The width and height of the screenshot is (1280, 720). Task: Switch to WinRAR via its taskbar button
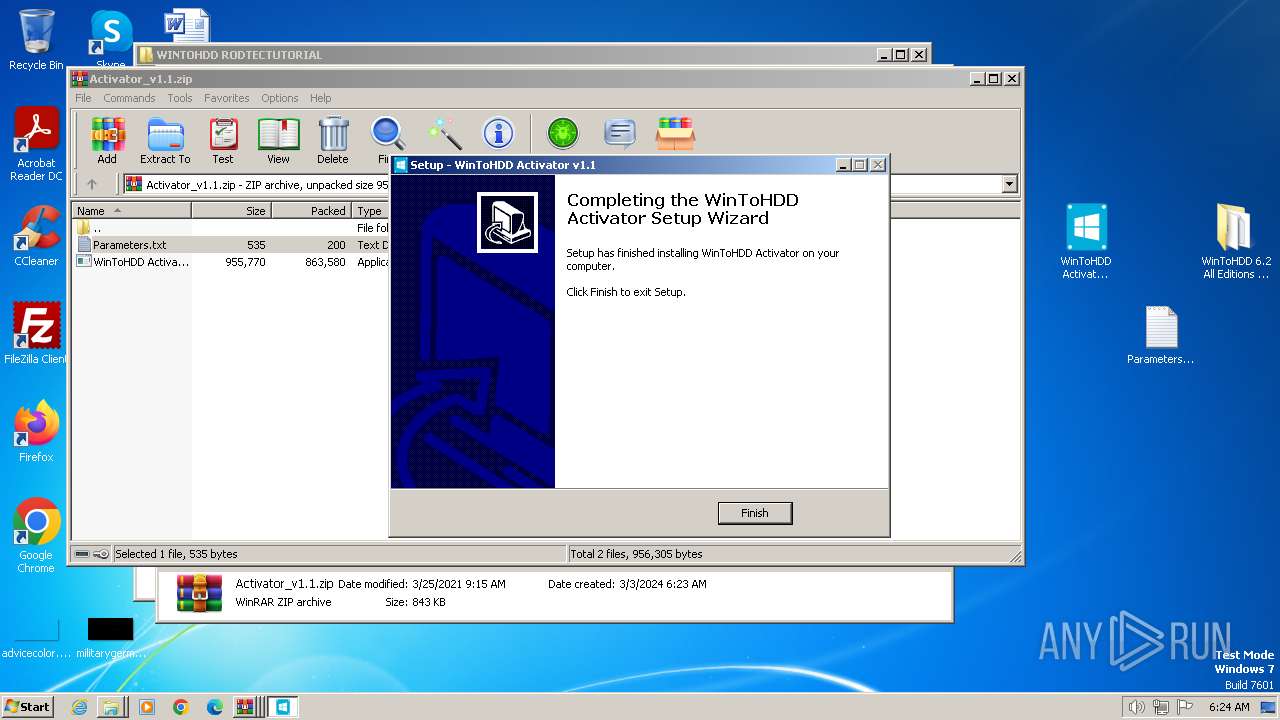(246, 707)
